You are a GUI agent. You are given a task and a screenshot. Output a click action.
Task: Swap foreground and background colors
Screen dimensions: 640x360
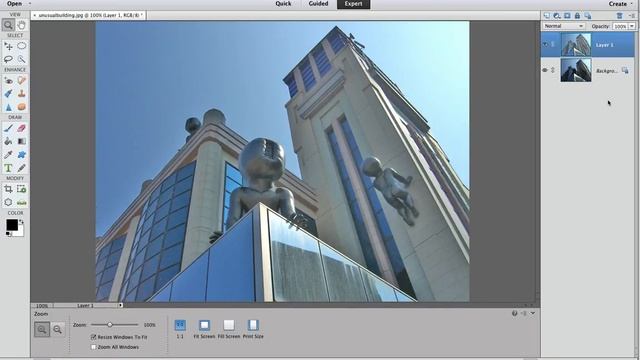click(21, 222)
